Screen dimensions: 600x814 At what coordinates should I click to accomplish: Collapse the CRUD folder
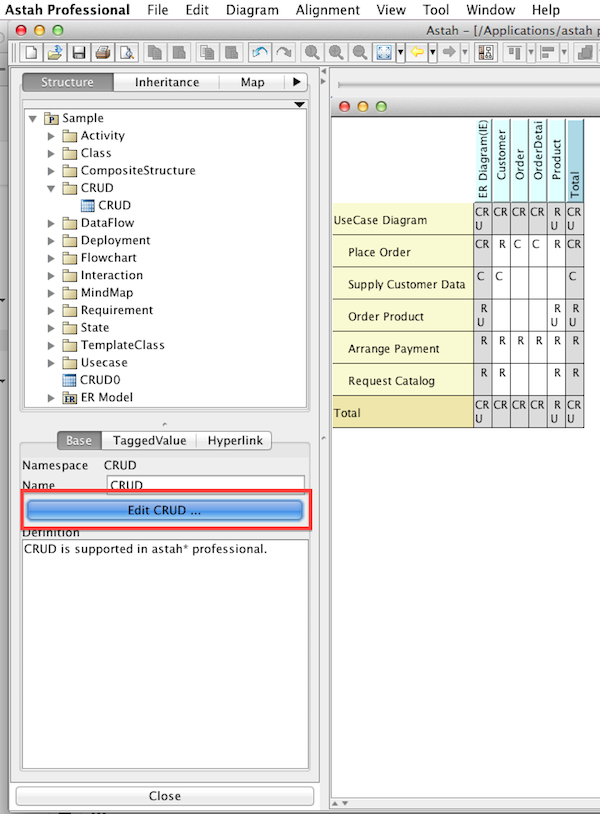click(52, 188)
